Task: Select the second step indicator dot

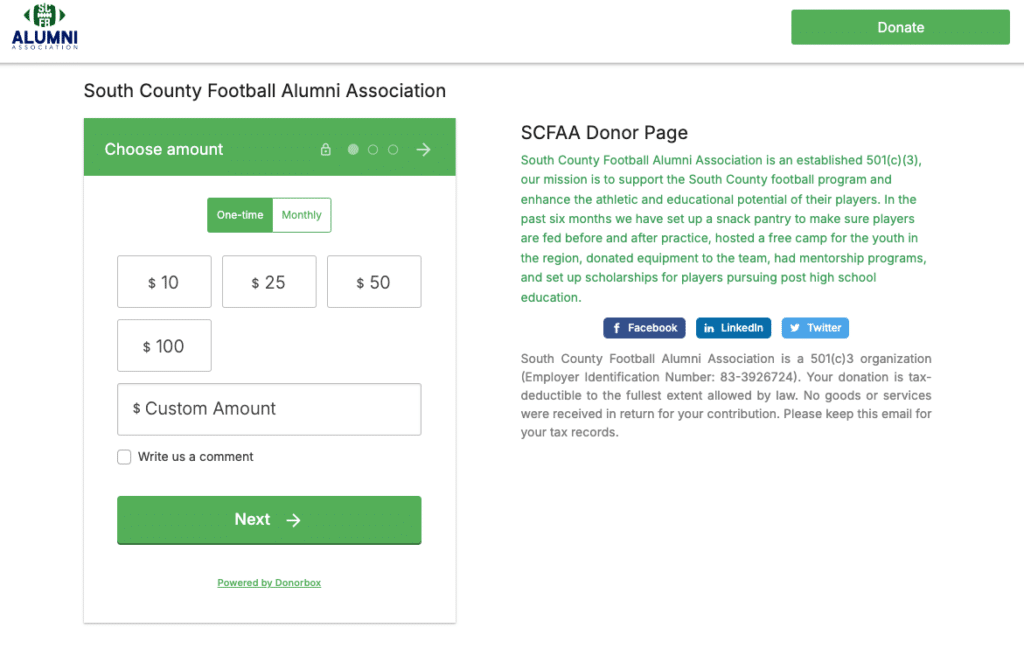Action: [372, 147]
